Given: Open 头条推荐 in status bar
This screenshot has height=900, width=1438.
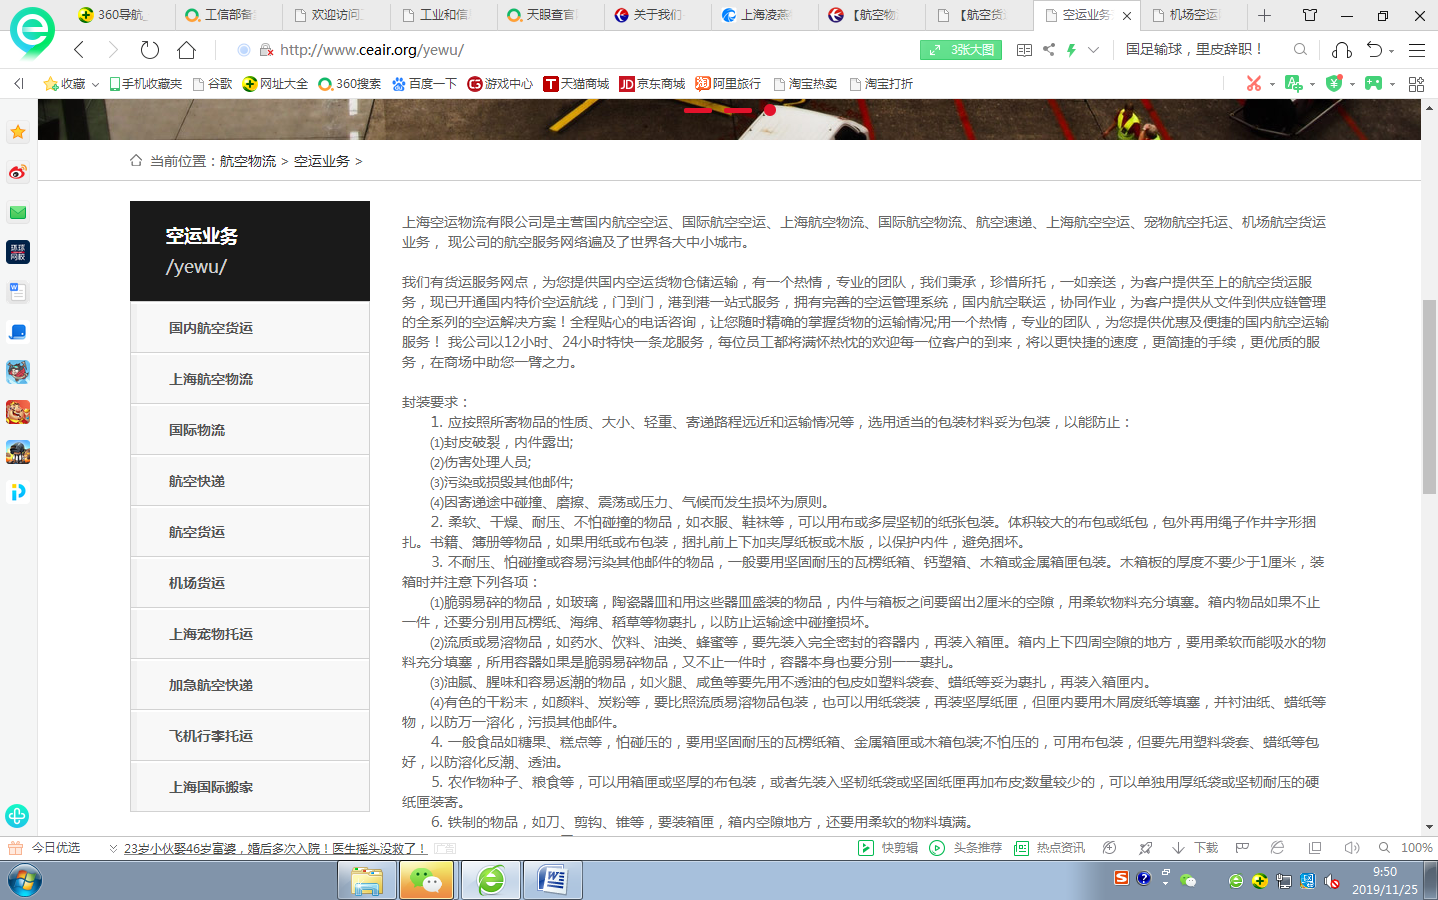Looking at the screenshot, I should [x=966, y=848].
